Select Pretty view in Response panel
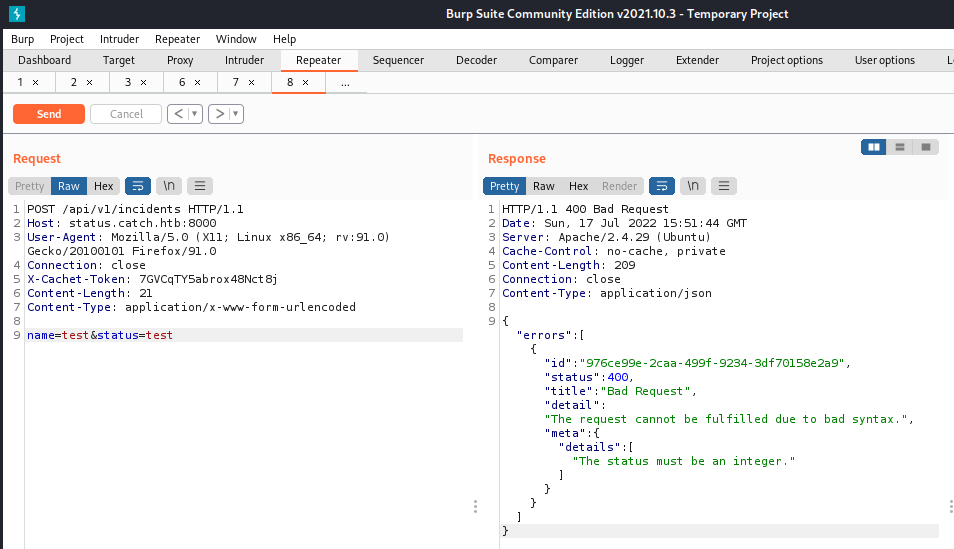The image size is (954, 549). [504, 186]
